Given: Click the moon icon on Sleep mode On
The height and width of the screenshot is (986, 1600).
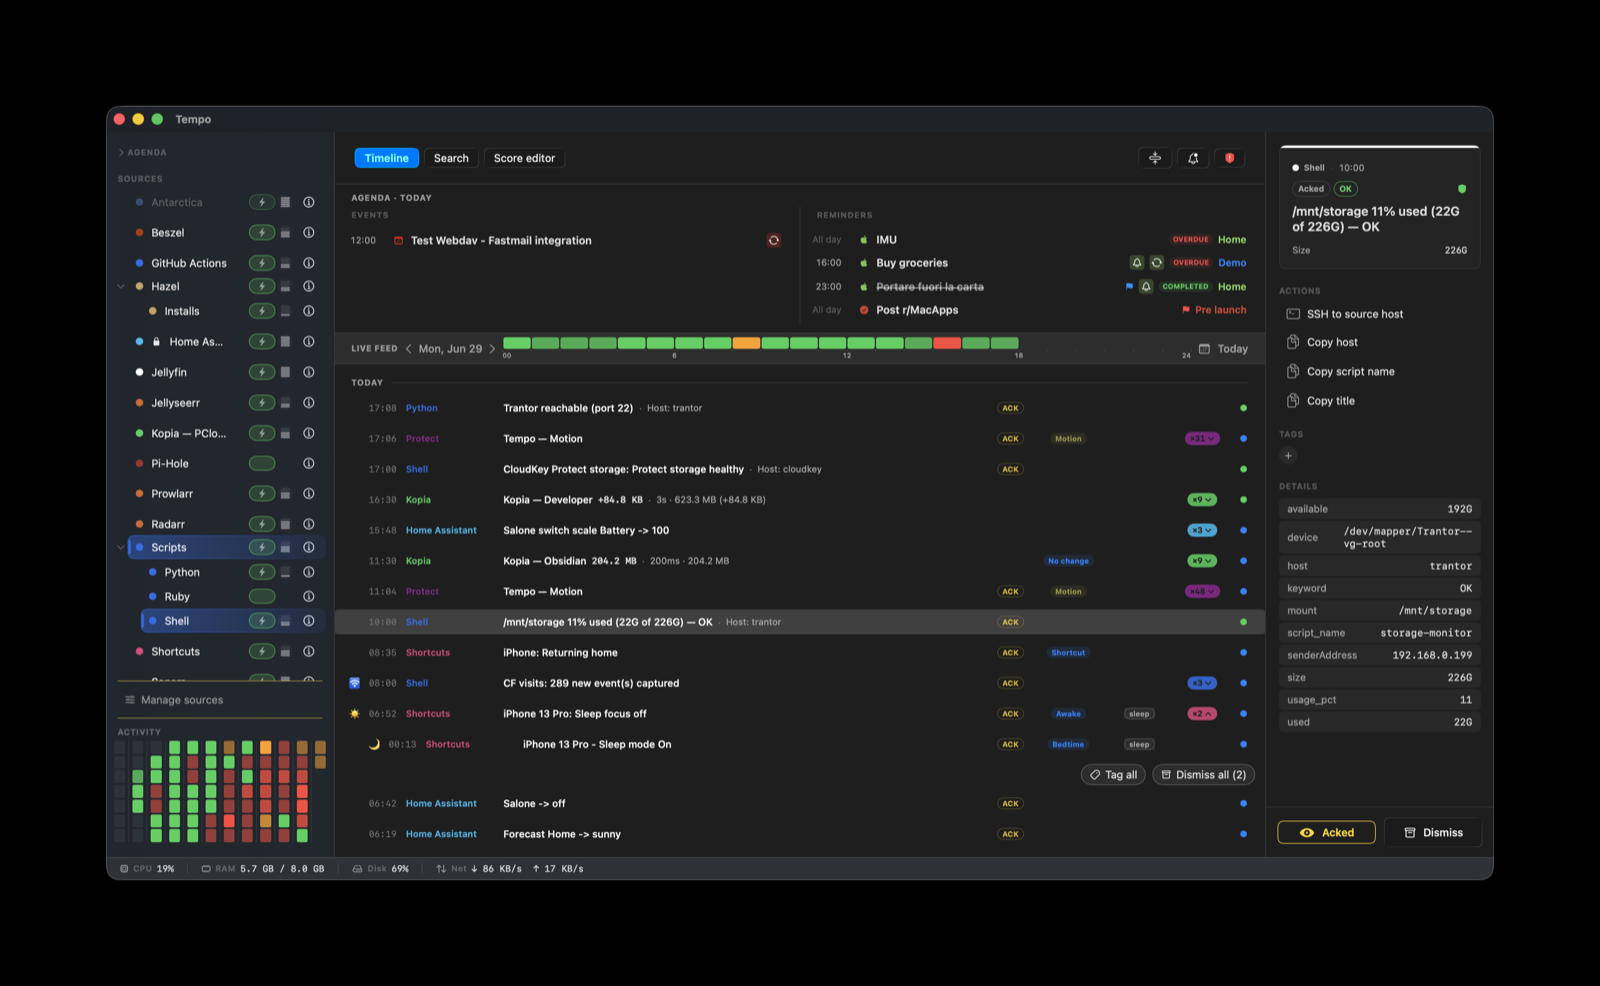Looking at the screenshot, I should [374, 745].
